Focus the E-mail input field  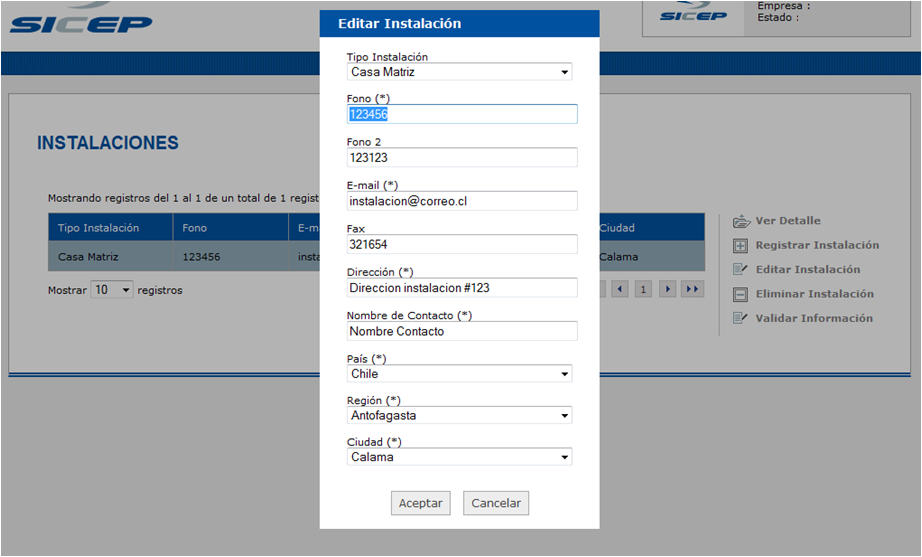[x=462, y=201]
